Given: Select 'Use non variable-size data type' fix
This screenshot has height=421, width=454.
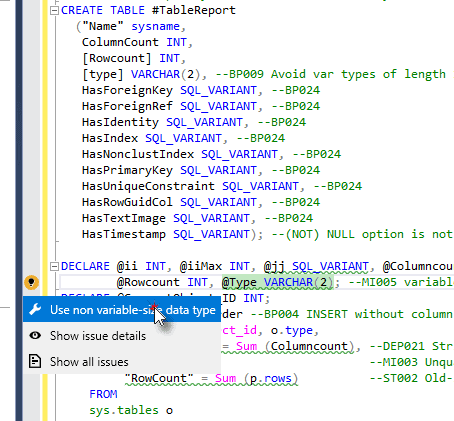Looking at the screenshot, I should 122,310.
